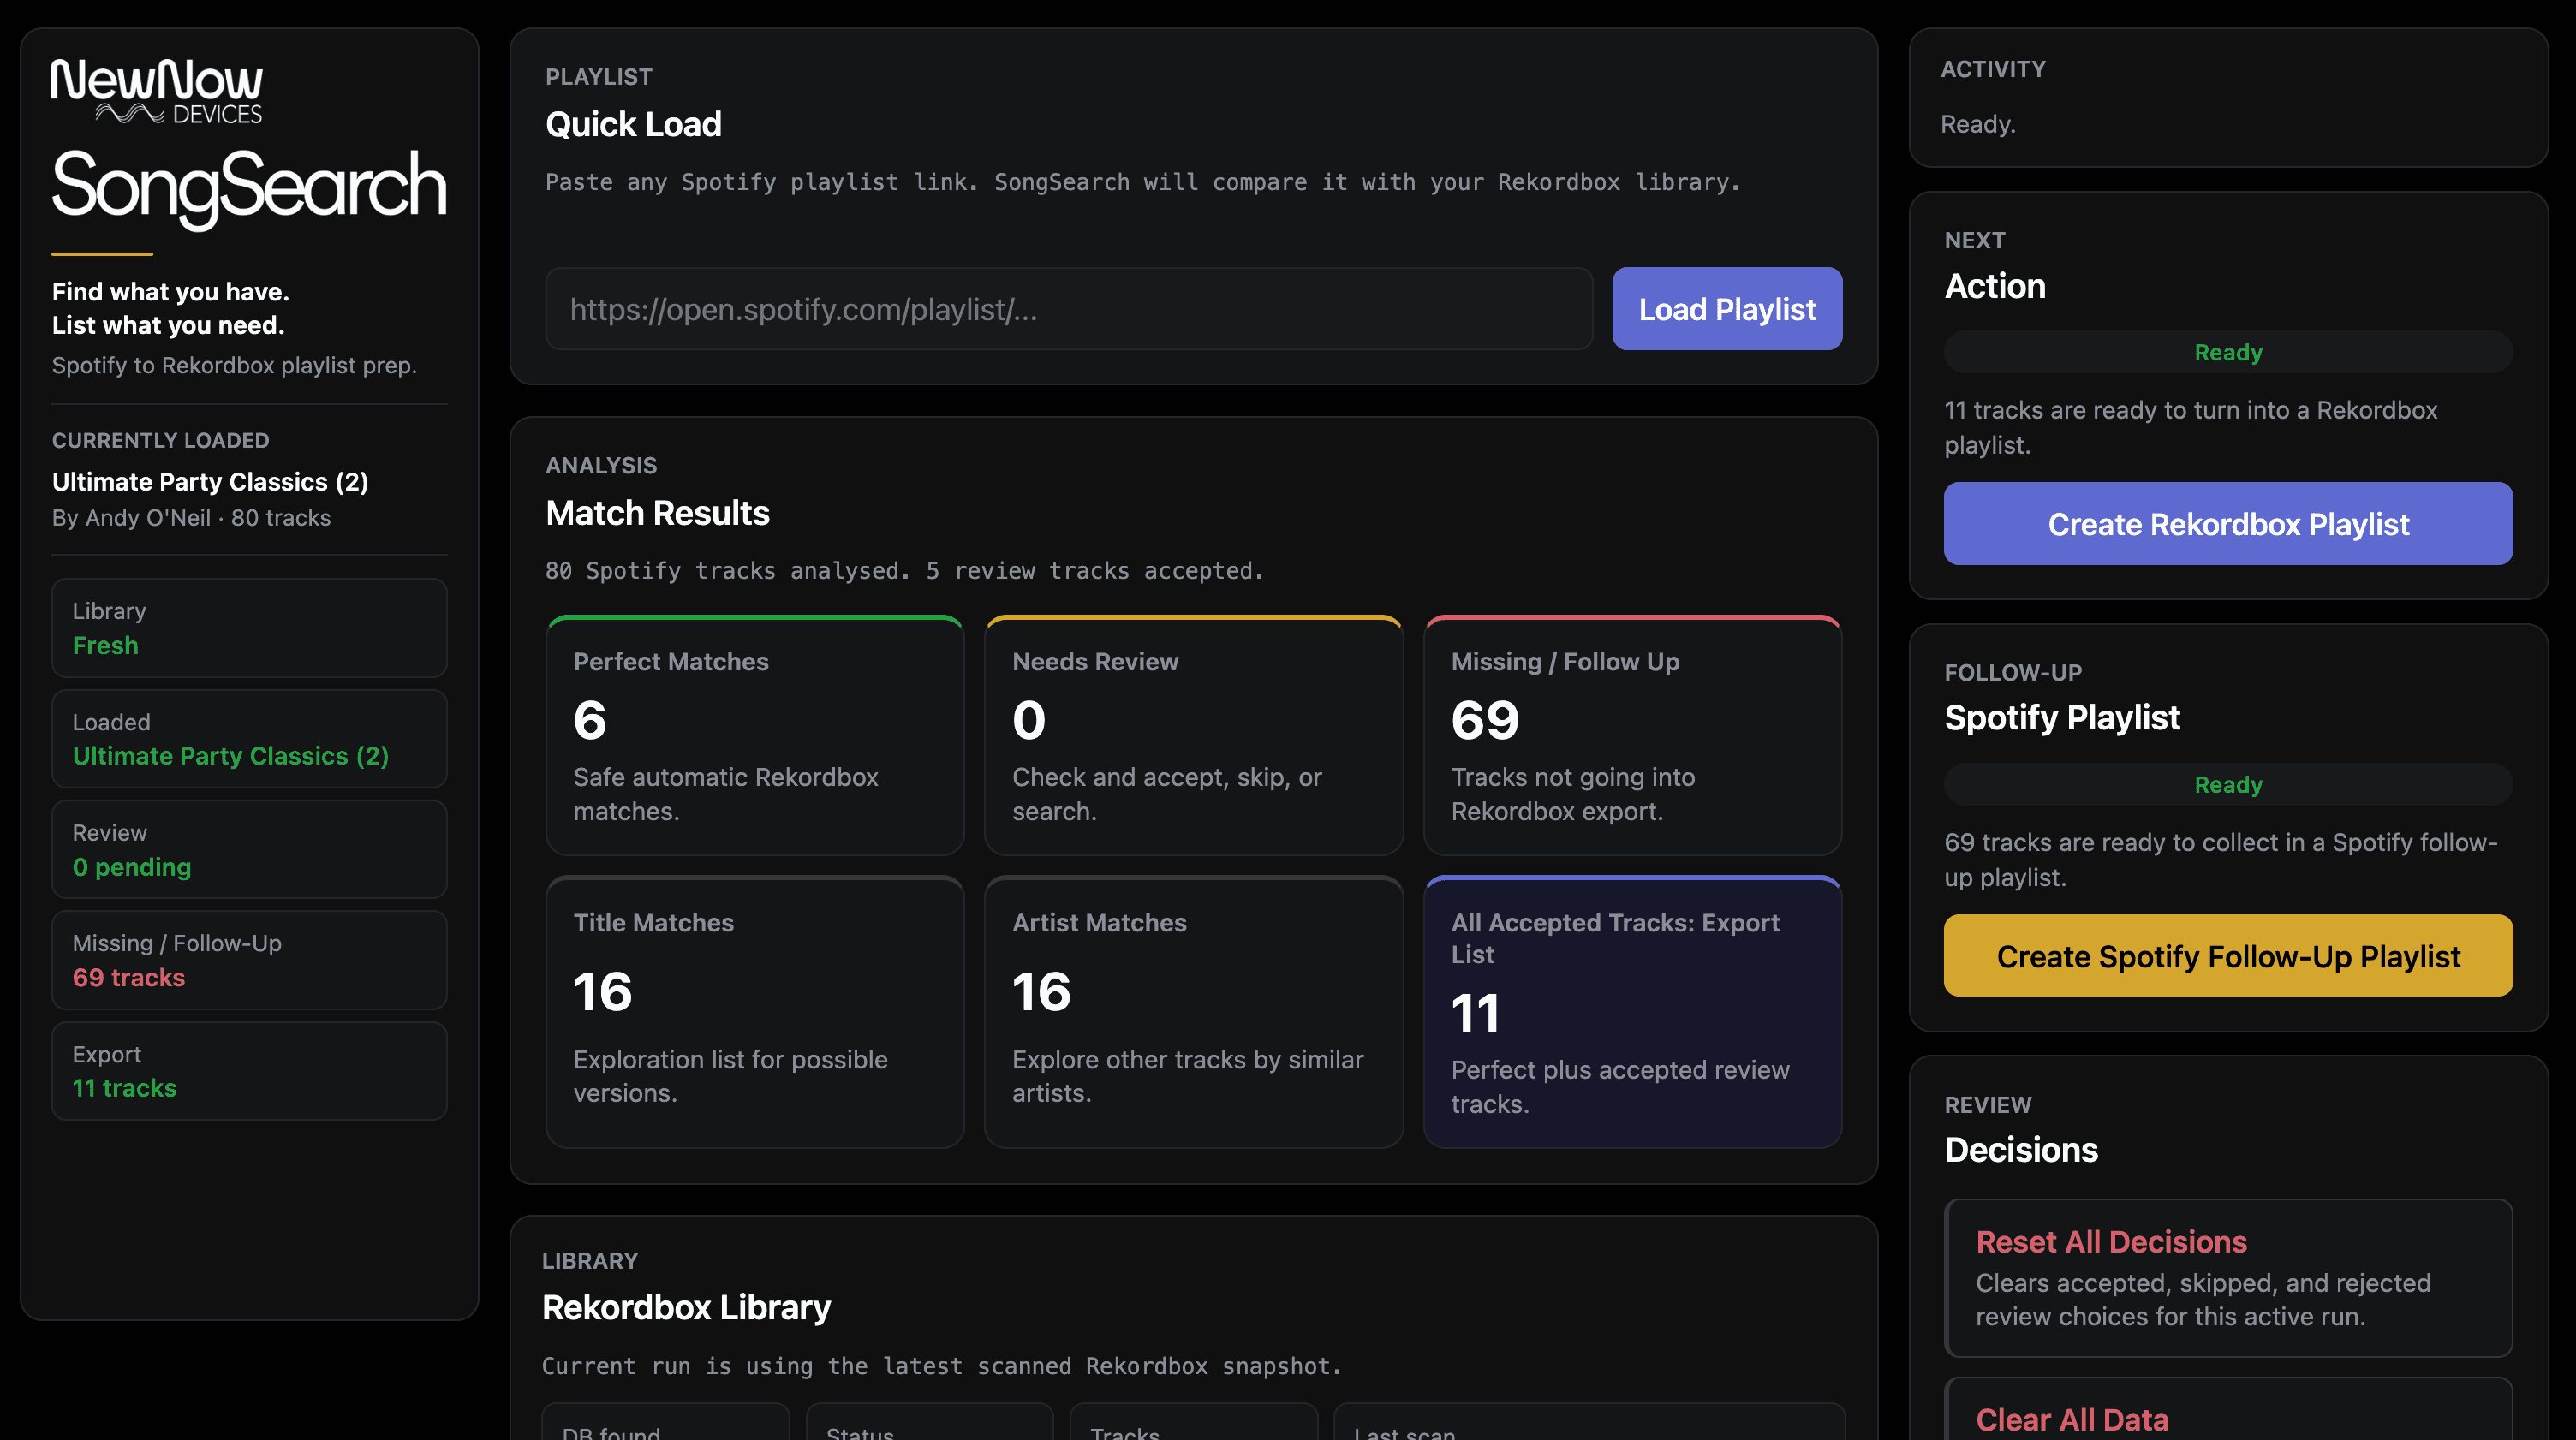Click the Load Playlist button

point(1727,309)
